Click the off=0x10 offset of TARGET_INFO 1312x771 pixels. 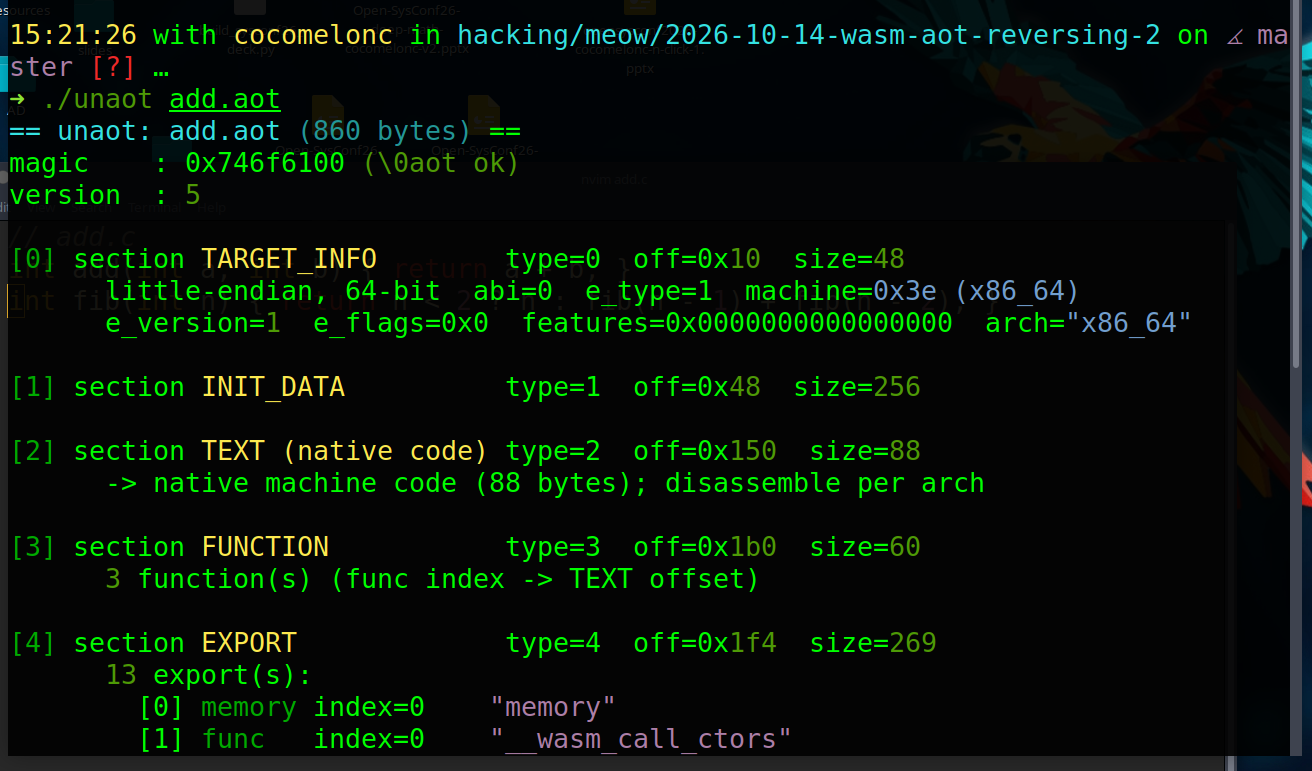pos(697,259)
